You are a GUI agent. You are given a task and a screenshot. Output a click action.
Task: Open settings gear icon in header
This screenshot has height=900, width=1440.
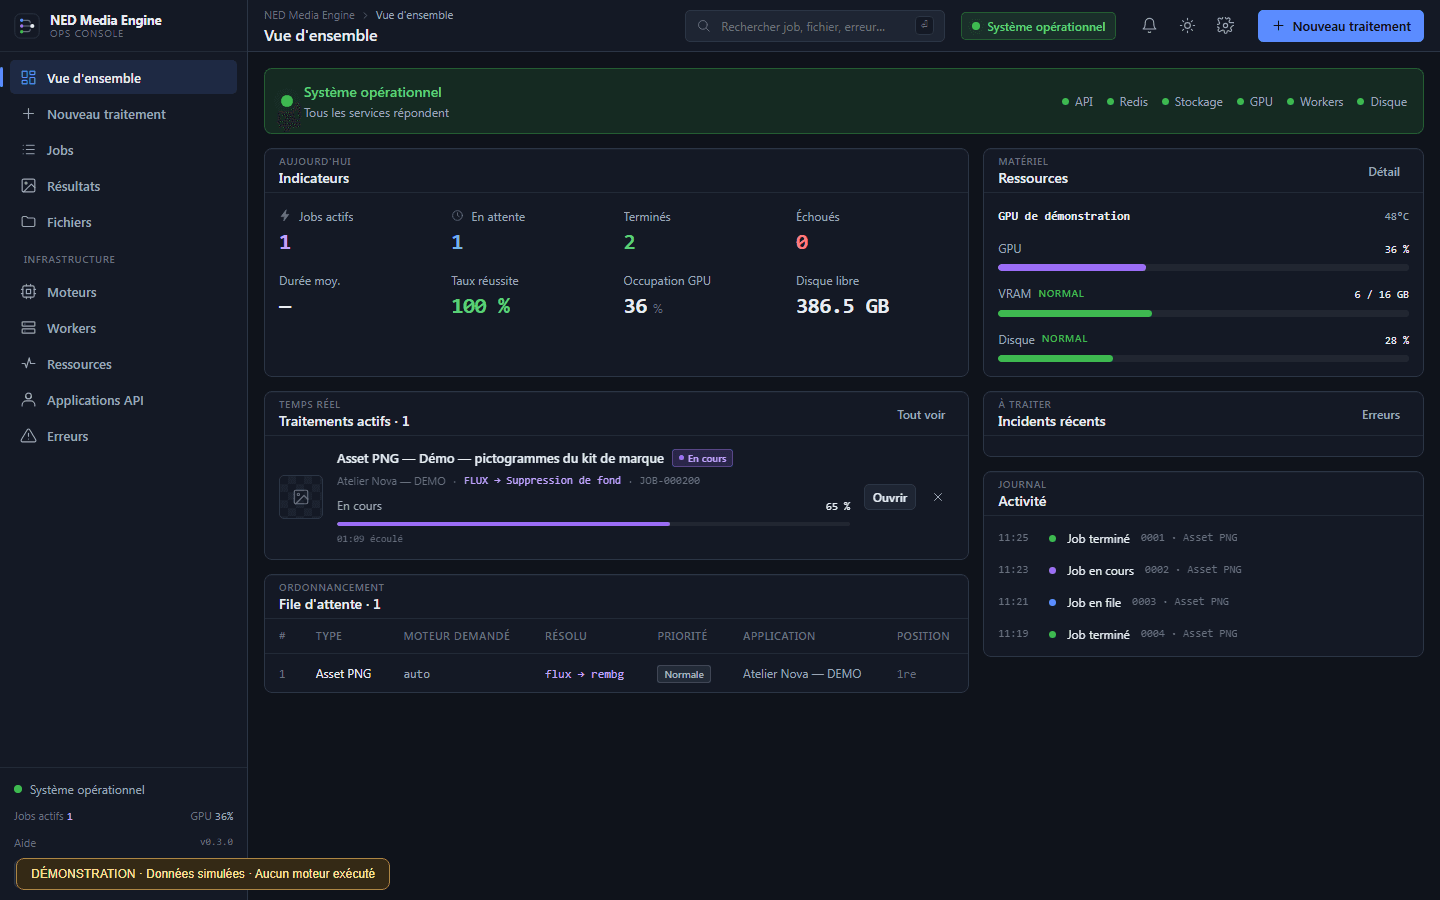click(x=1225, y=26)
